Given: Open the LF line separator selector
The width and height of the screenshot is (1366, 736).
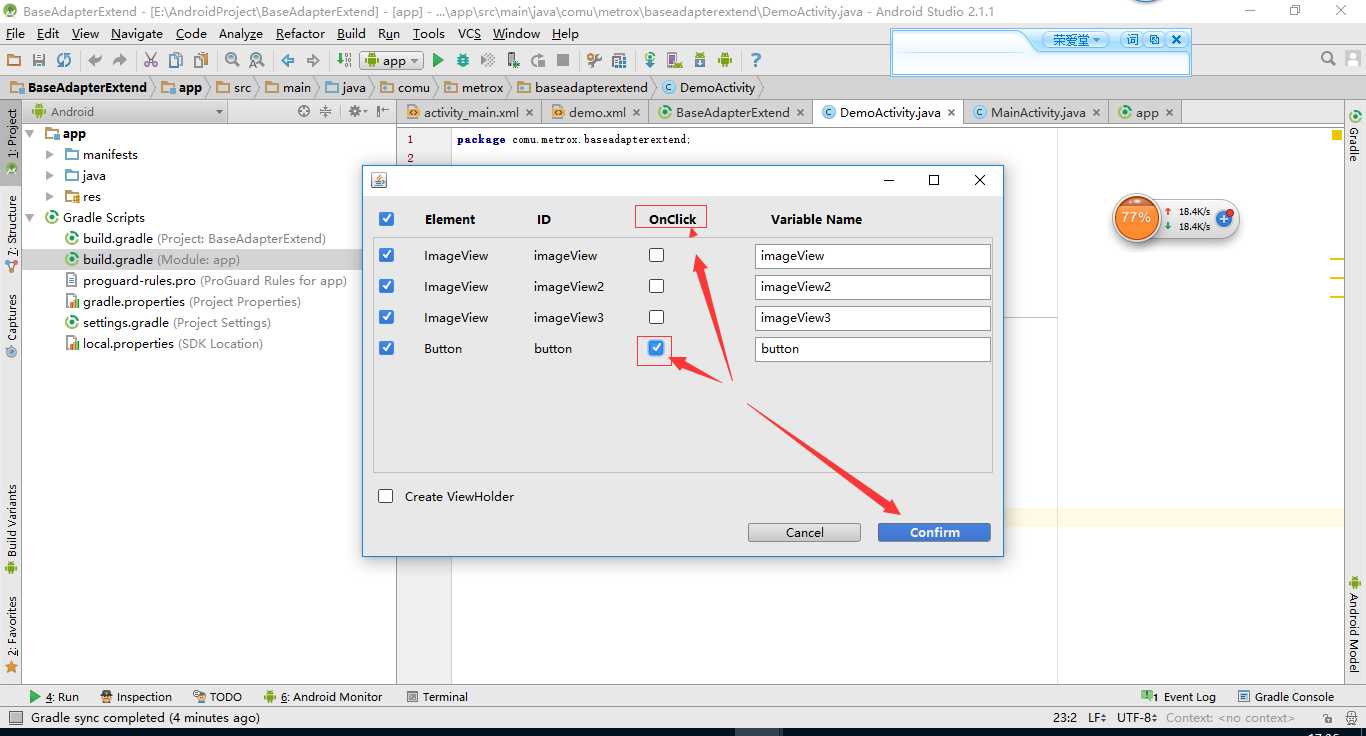Looking at the screenshot, I should 1096,717.
